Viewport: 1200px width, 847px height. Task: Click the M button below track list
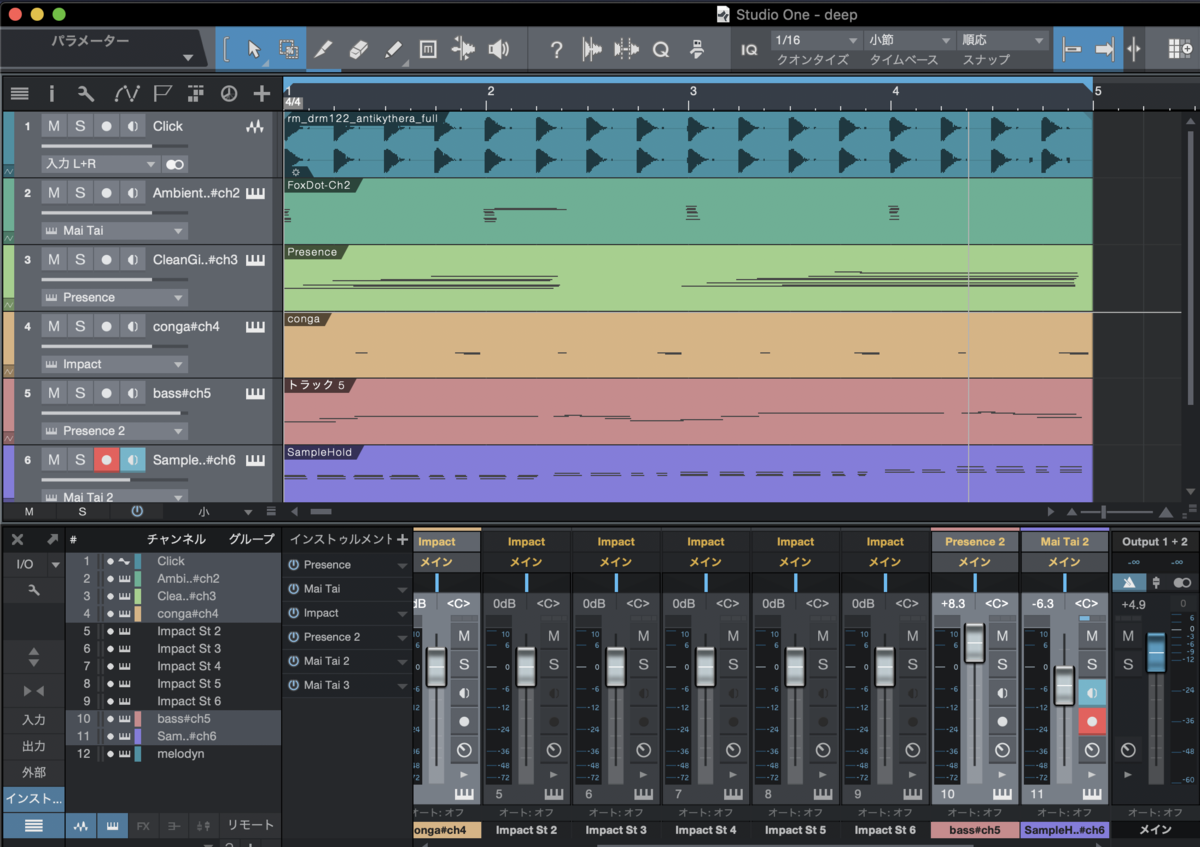pos(28,511)
